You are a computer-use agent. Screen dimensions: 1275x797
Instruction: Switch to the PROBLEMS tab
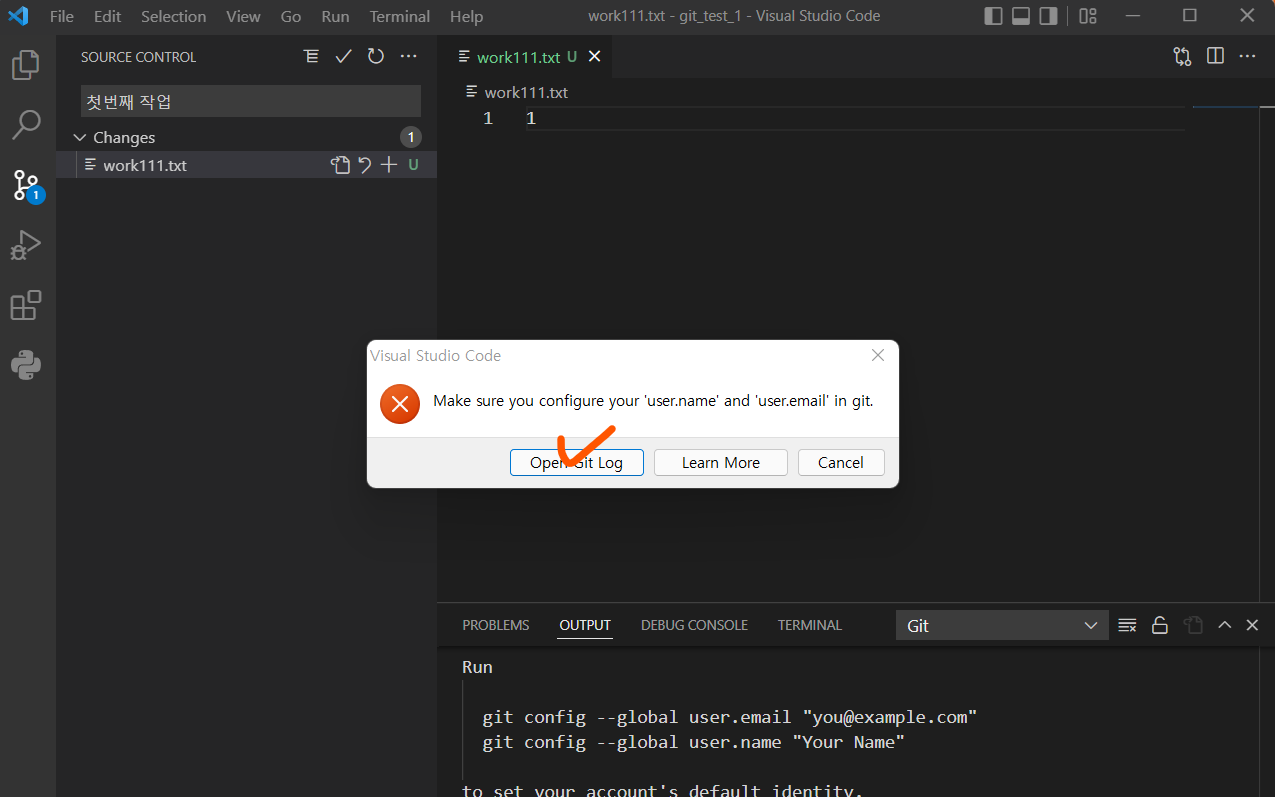(496, 625)
